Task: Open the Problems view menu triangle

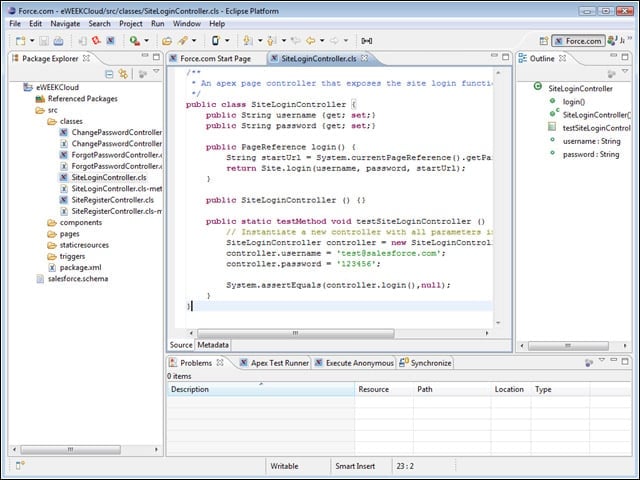Action: pos(602,360)
